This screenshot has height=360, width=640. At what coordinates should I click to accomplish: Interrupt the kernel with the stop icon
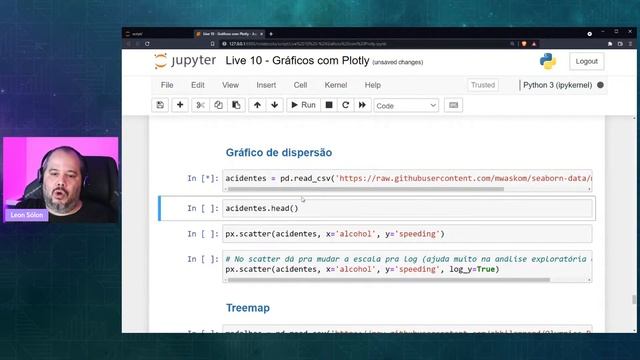tap(329, 105)
